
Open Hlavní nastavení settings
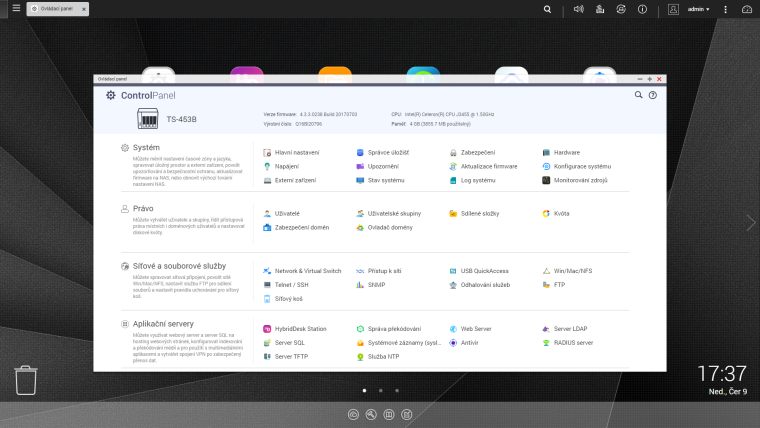(x=291, y=153)
